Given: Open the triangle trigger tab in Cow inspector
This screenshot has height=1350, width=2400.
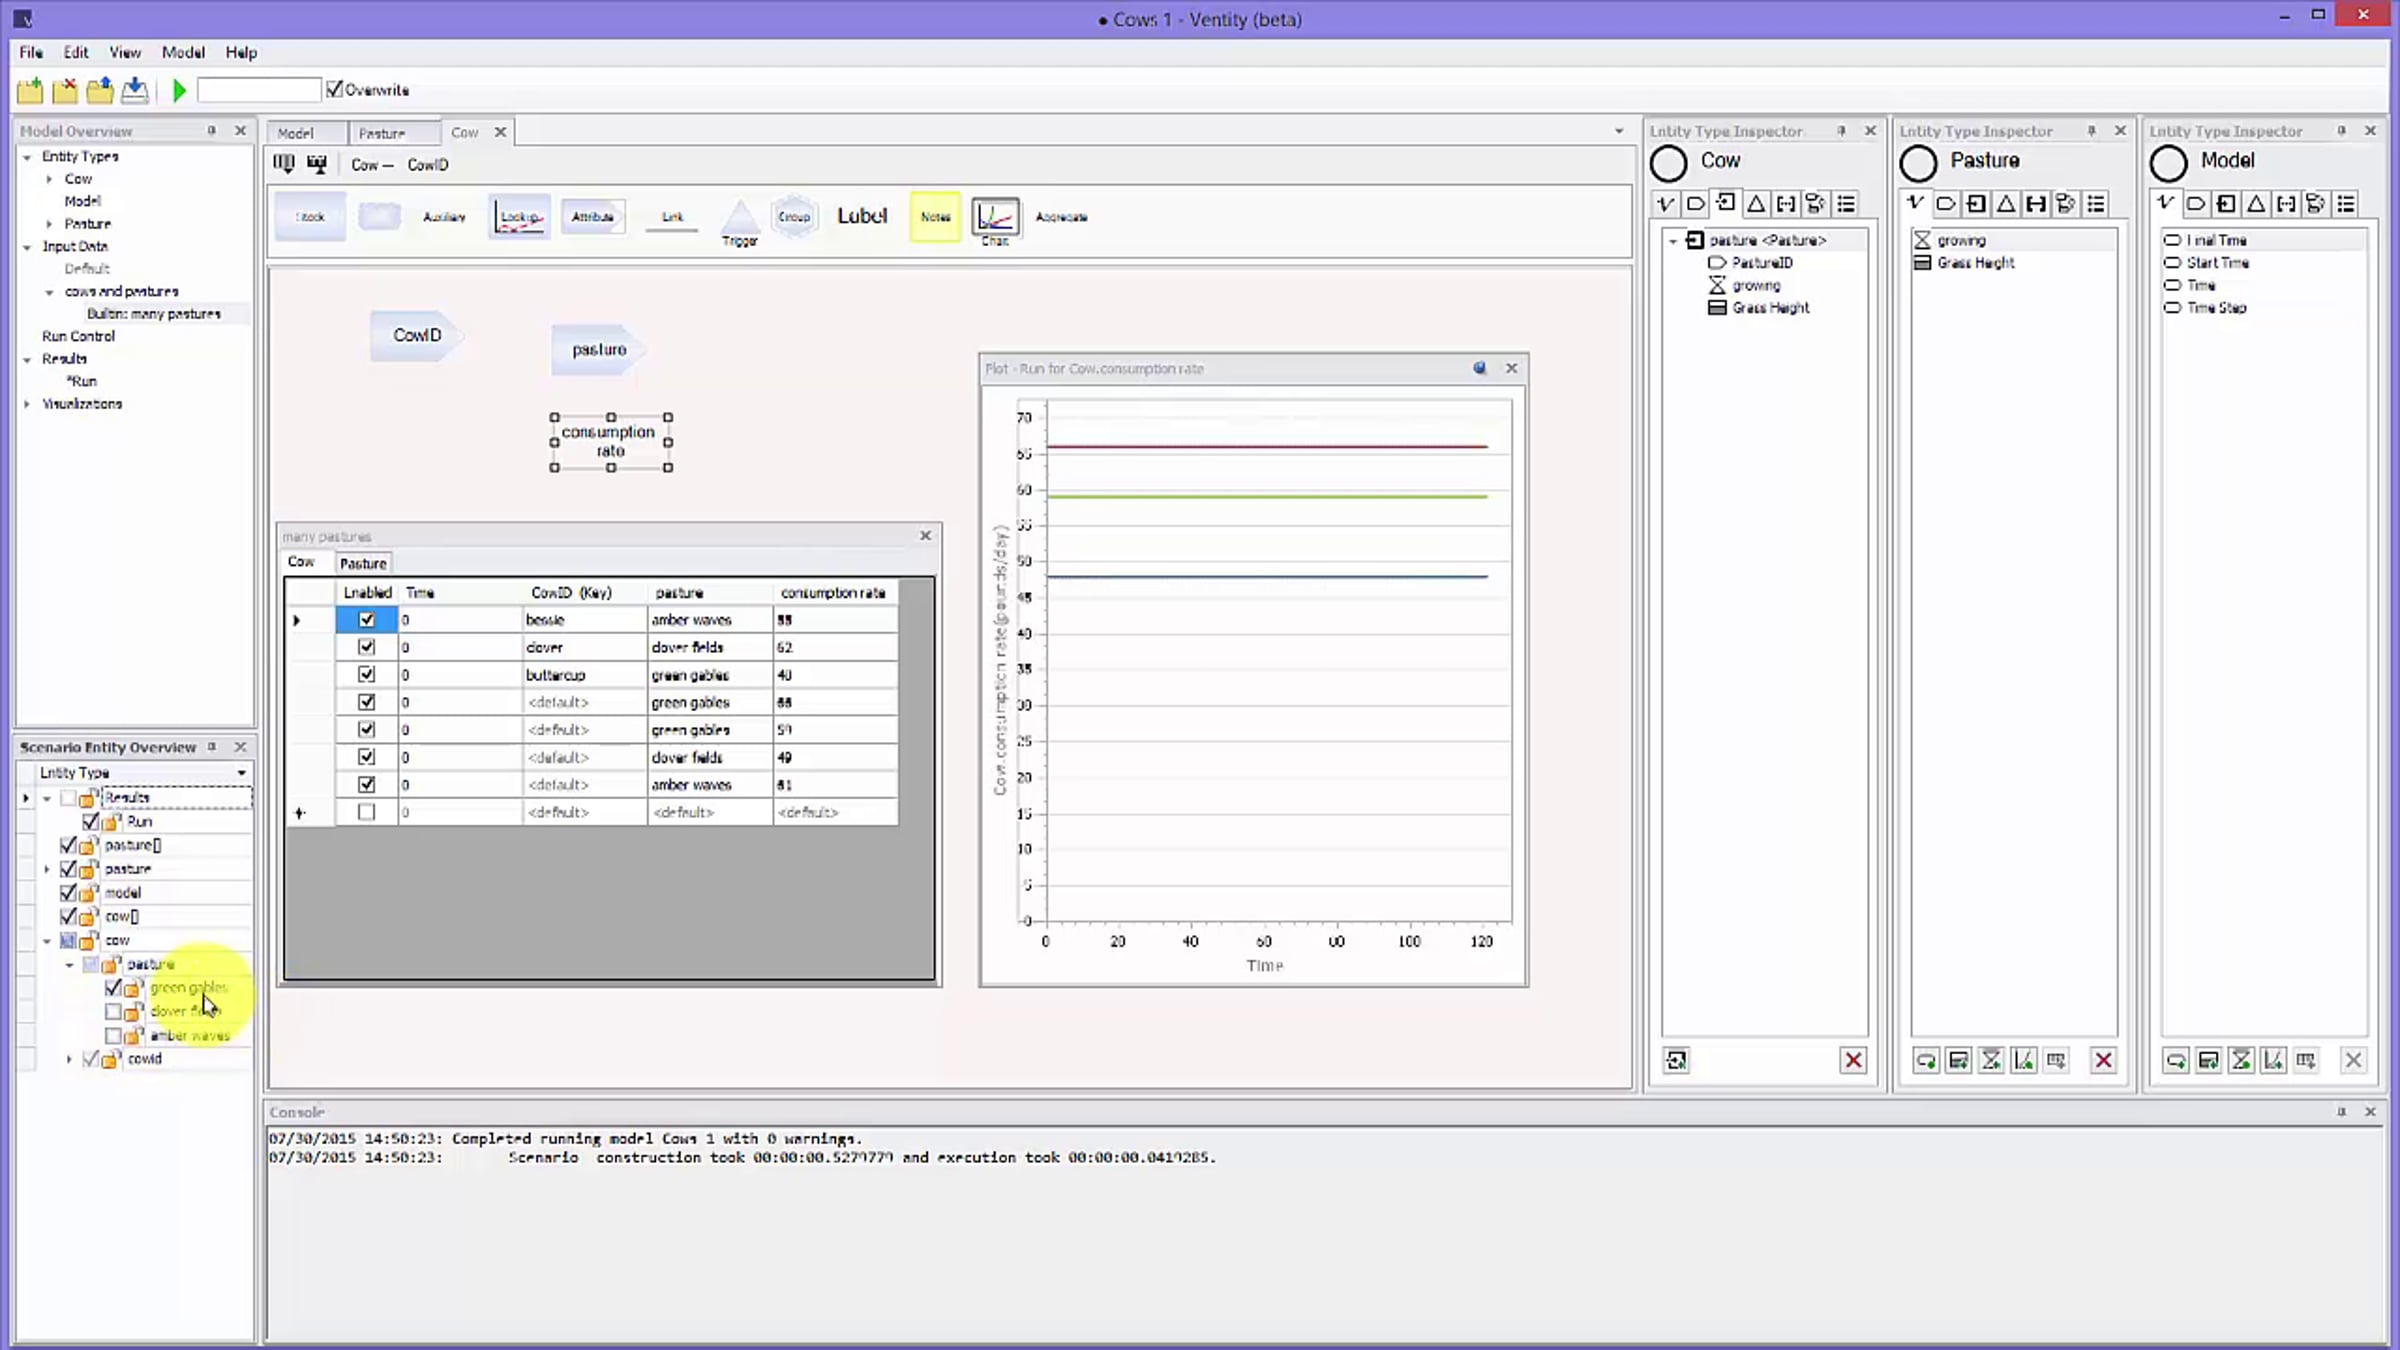Looking at the screenshot, I should [1756, 204].
